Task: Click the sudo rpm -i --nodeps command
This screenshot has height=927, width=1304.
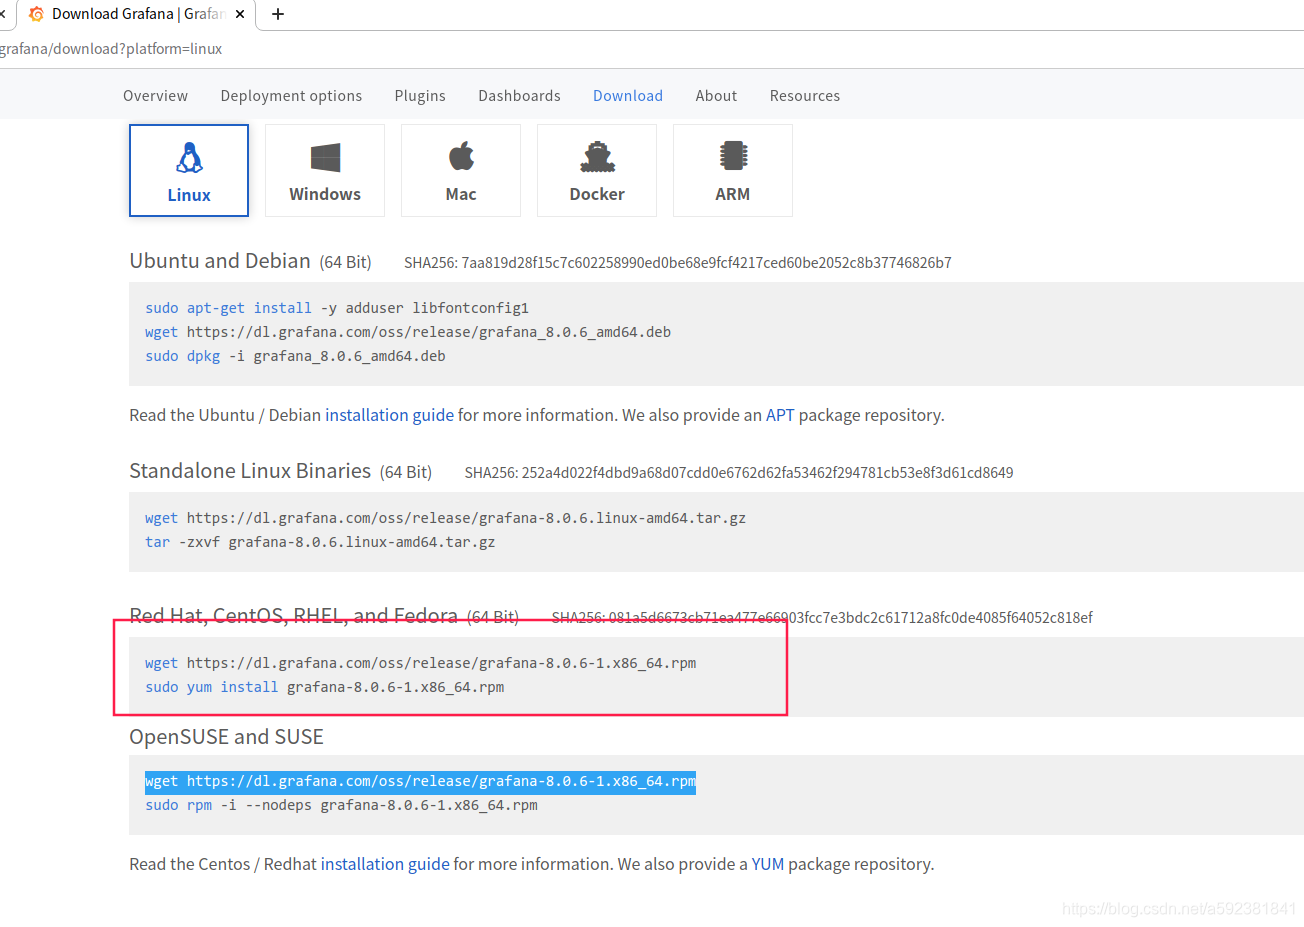Action: 341,805
